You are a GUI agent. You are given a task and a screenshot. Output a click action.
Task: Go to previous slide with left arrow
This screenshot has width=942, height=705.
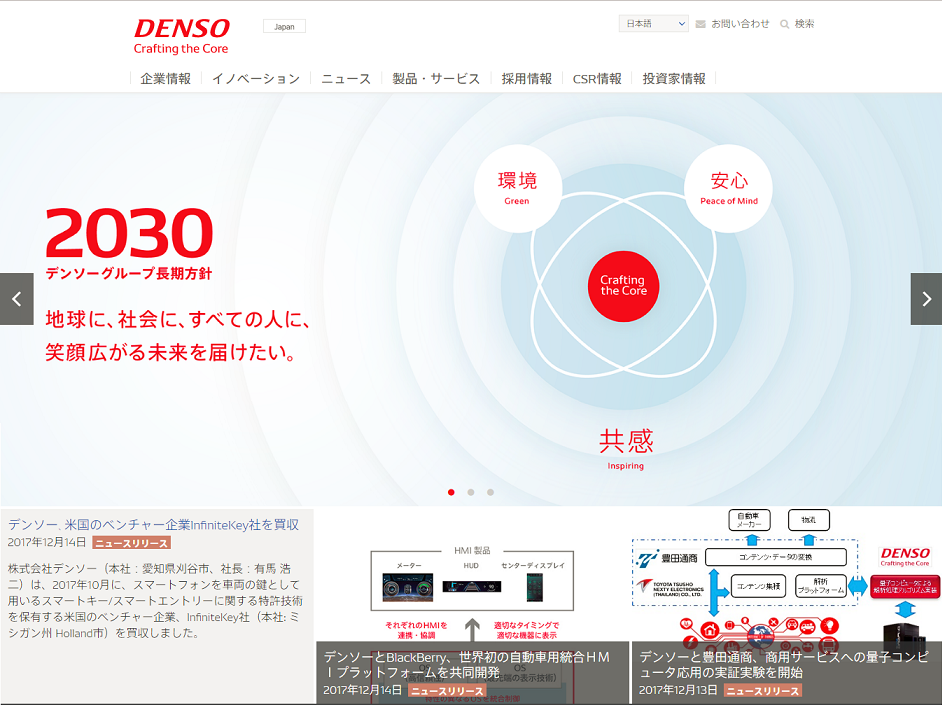click(x=17, y=299)
